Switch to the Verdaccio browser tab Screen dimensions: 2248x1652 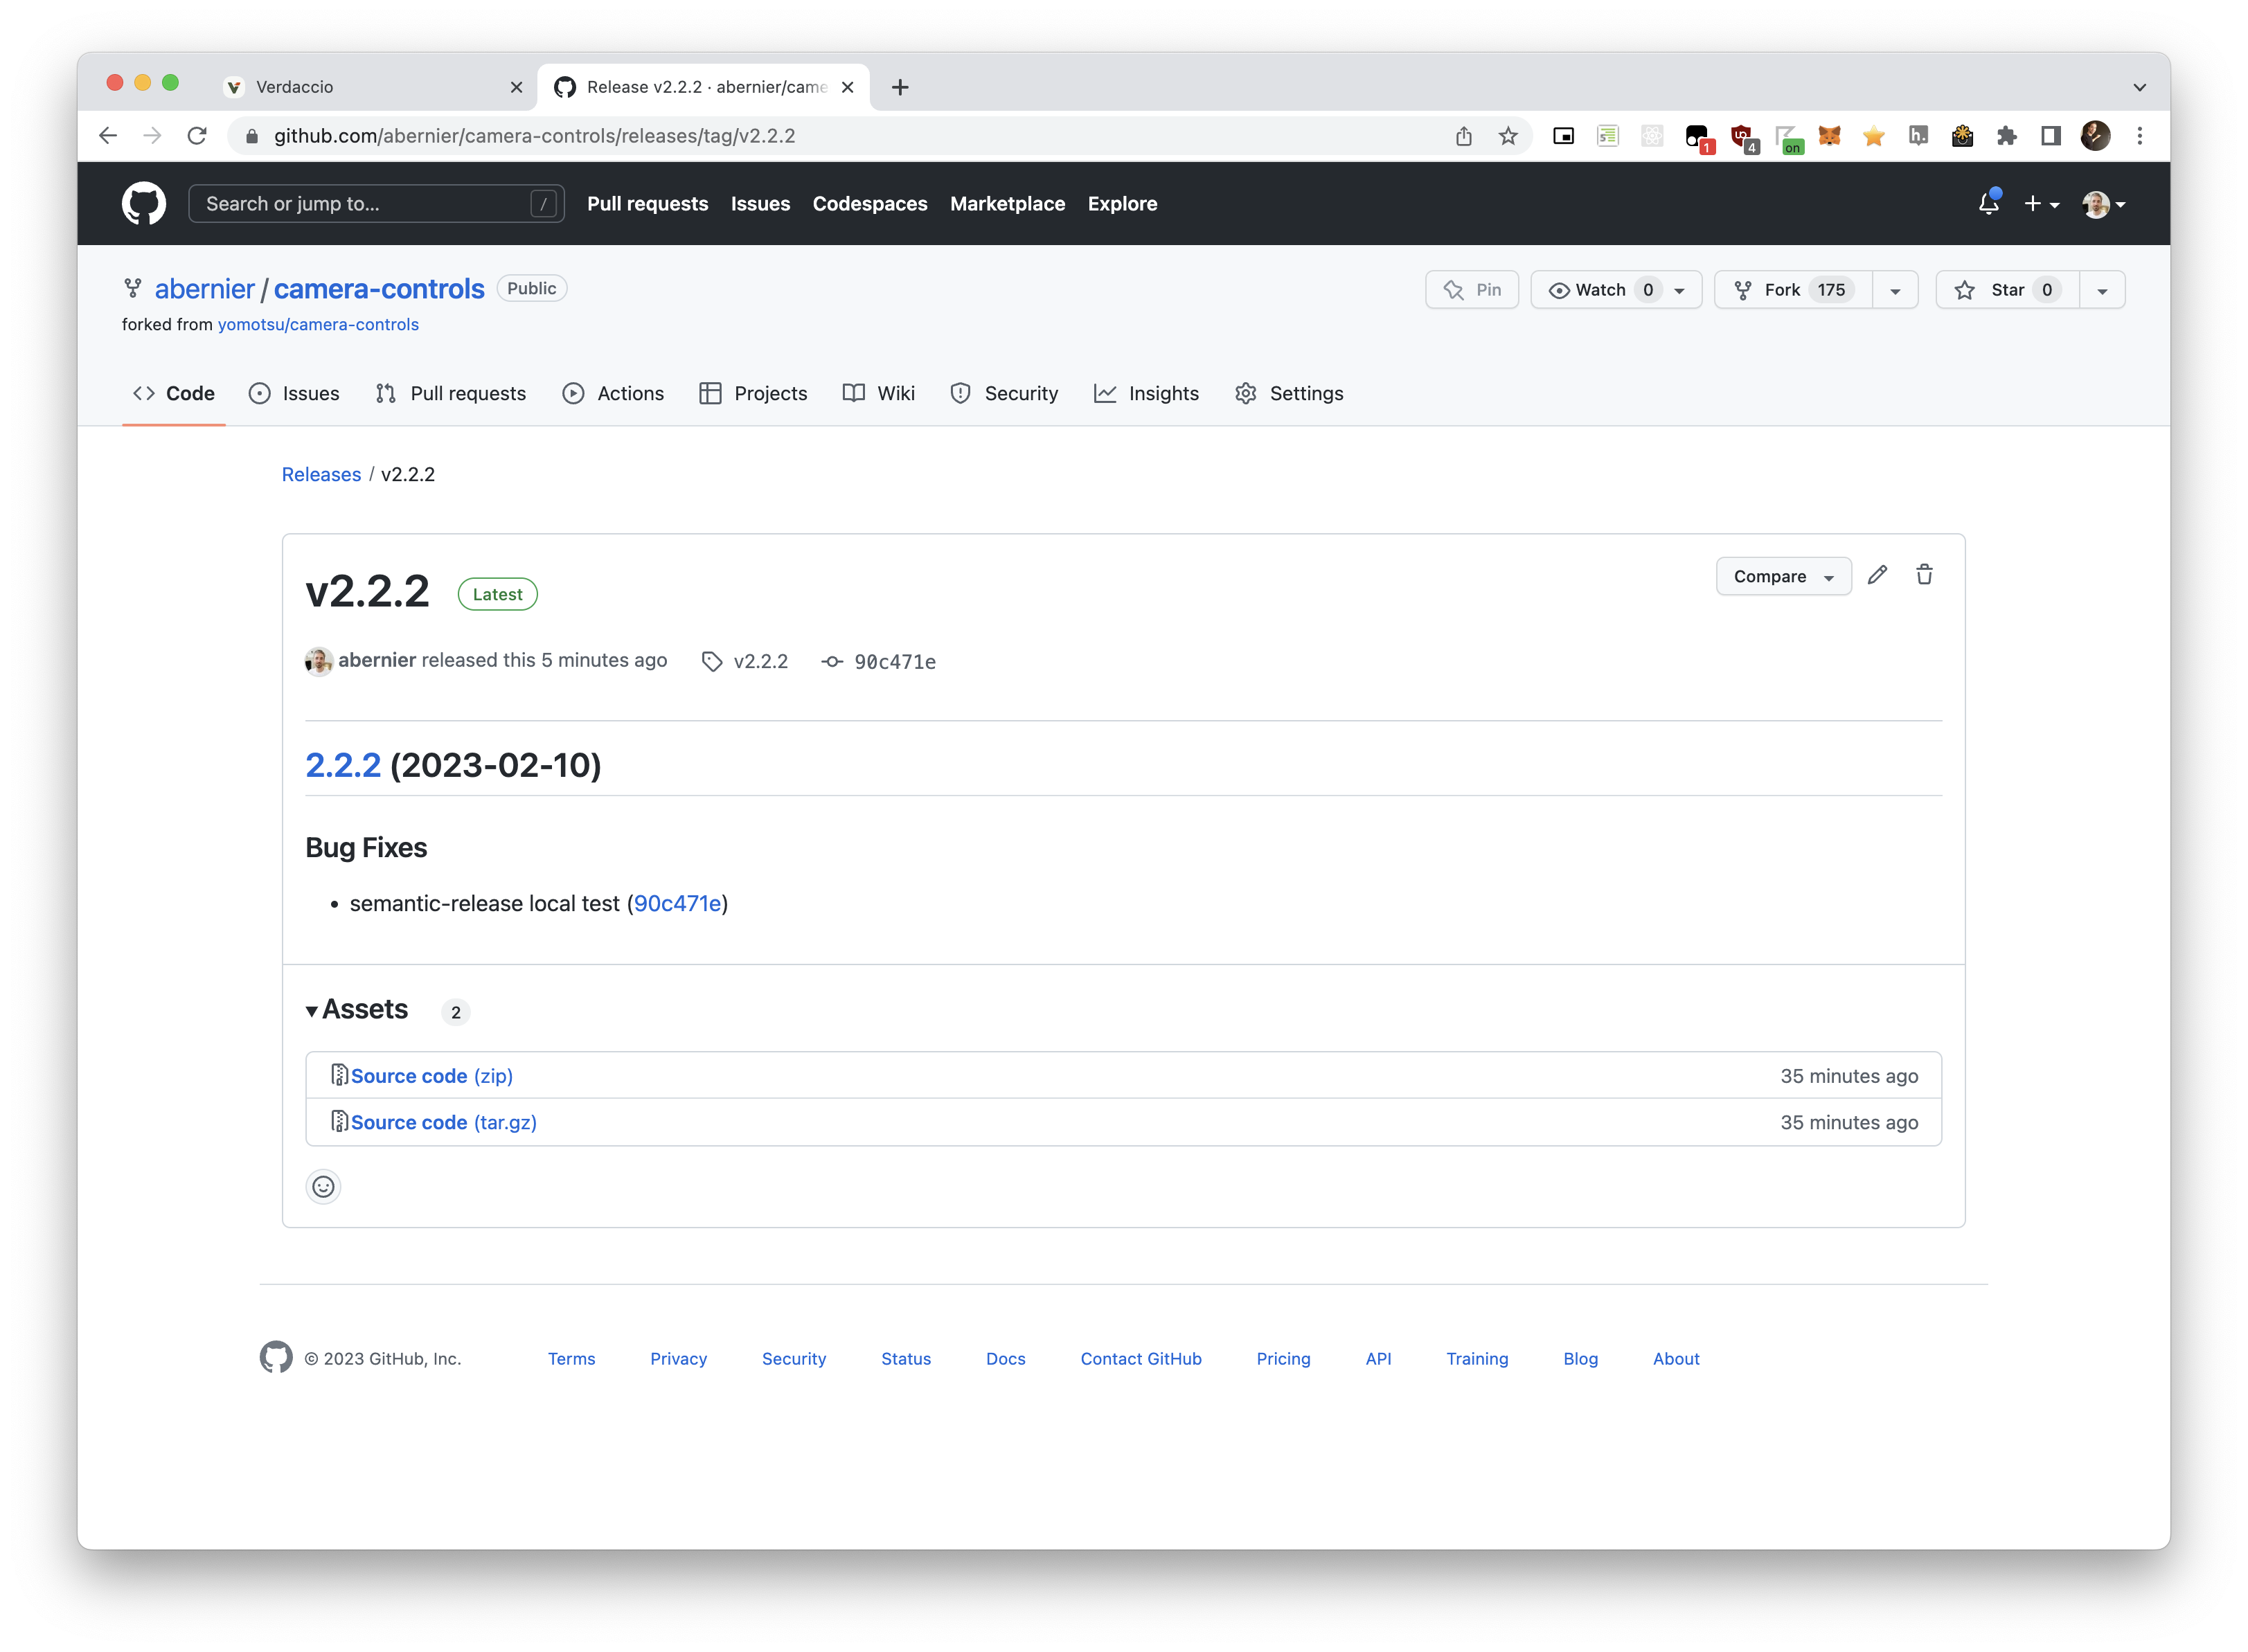tap(372, 87)
